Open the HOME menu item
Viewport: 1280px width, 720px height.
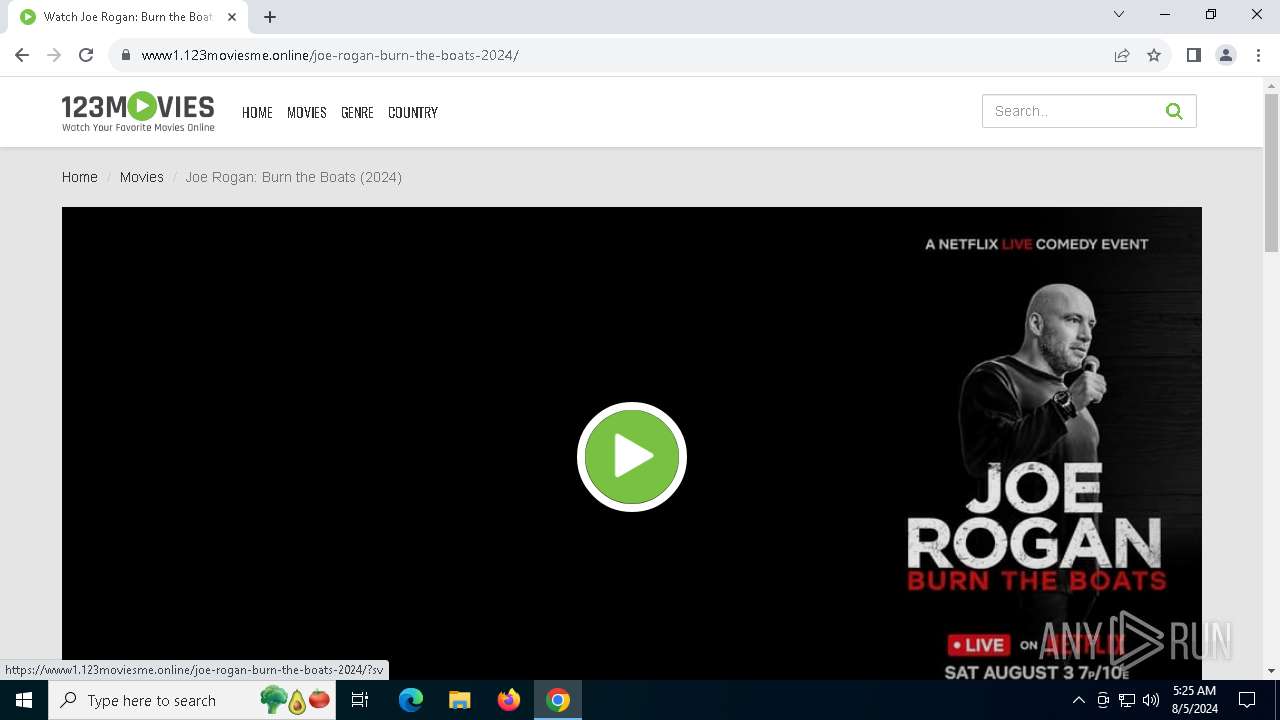coord(257,112)
